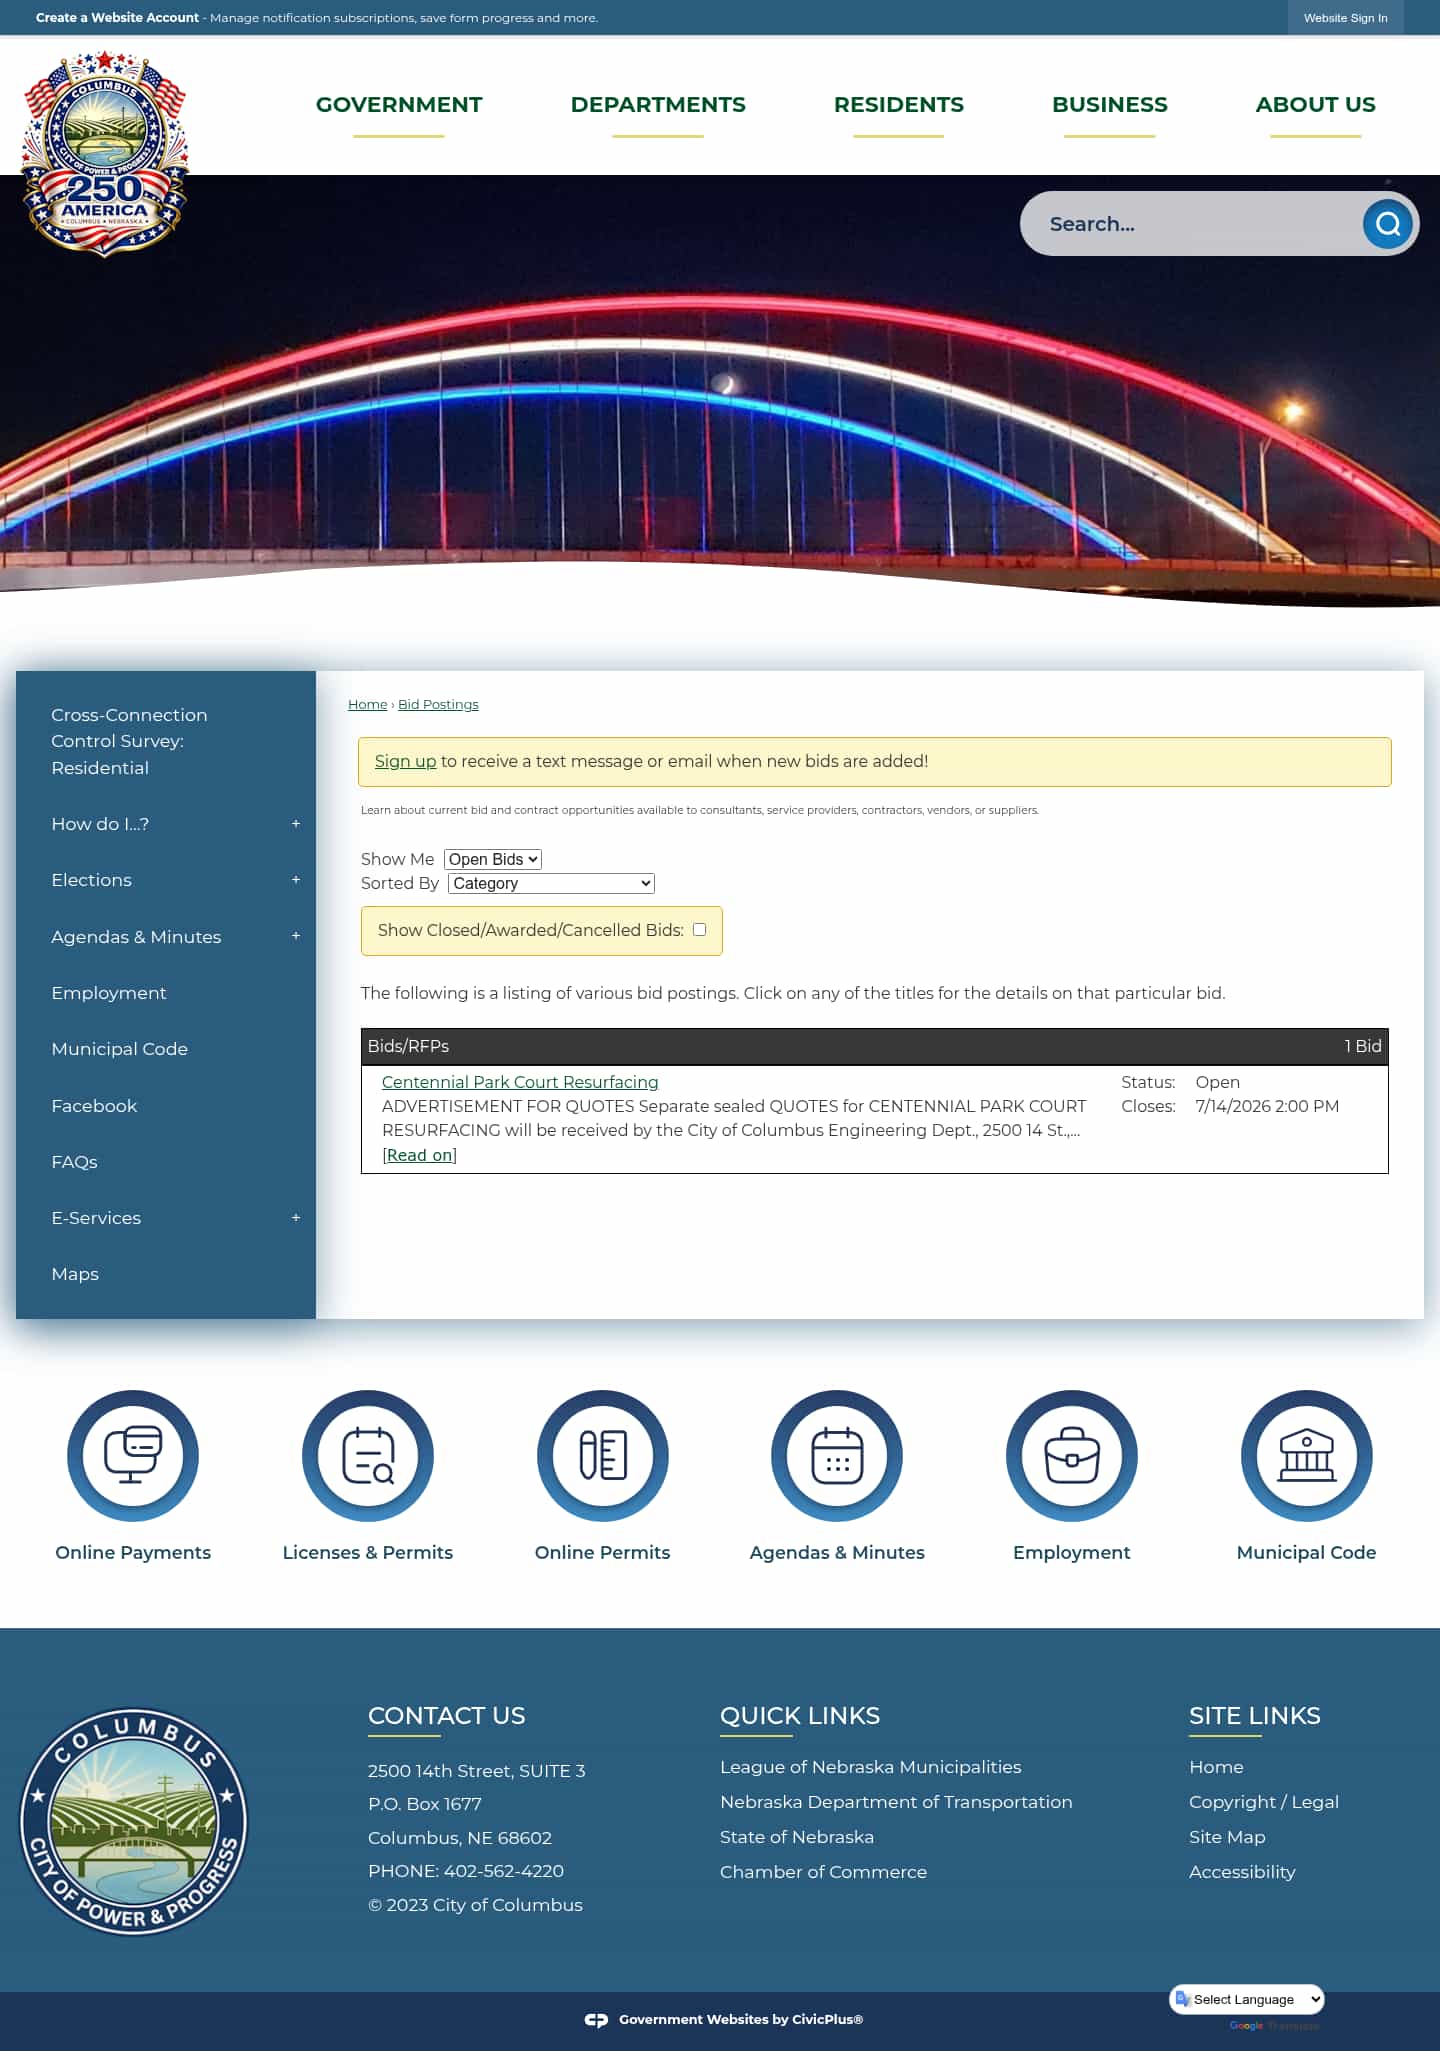Viewport: 1440px width, 2051px height.
Task: Open Centennial Park Court Resurfacing bid
Action: [520, 1082]
